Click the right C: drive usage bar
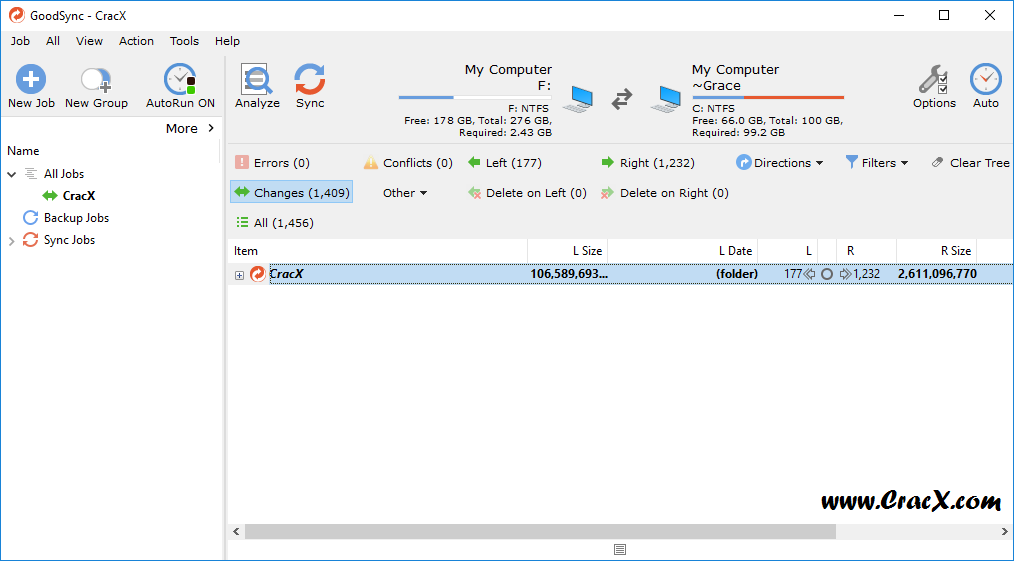1014x561 pixels. tap(768, 98)
